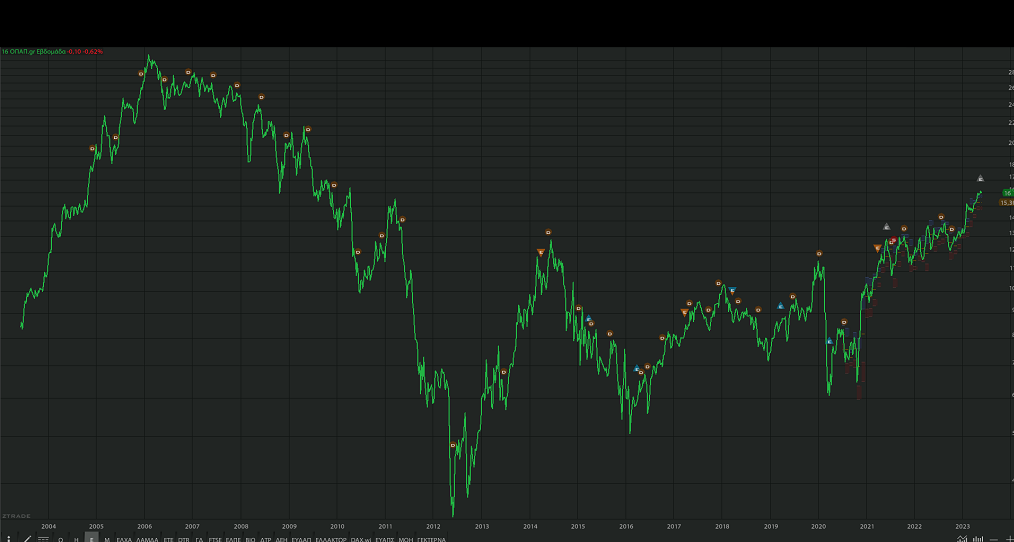
Task: Click the 2012 year label on time axis
Action: coord(433,526)
